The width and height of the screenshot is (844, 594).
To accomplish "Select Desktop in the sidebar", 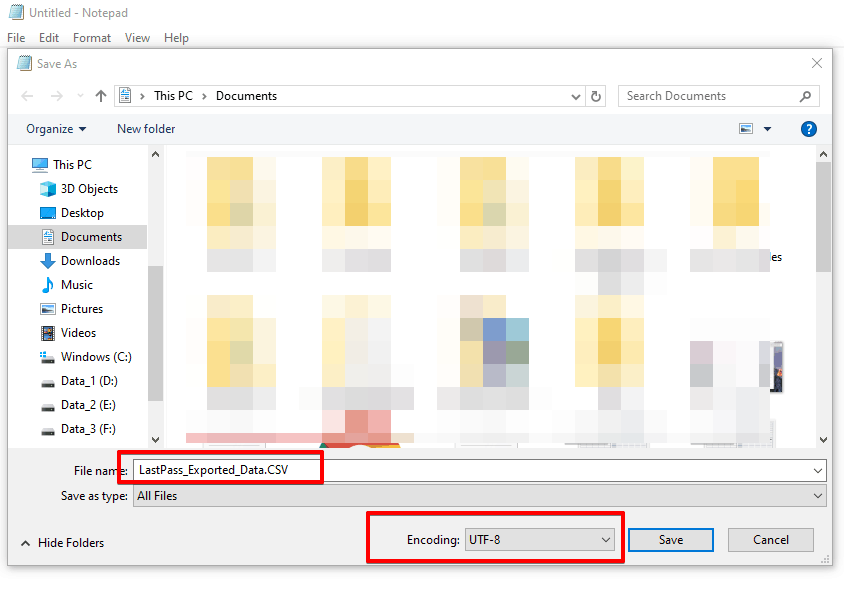I will coord(72,213).
